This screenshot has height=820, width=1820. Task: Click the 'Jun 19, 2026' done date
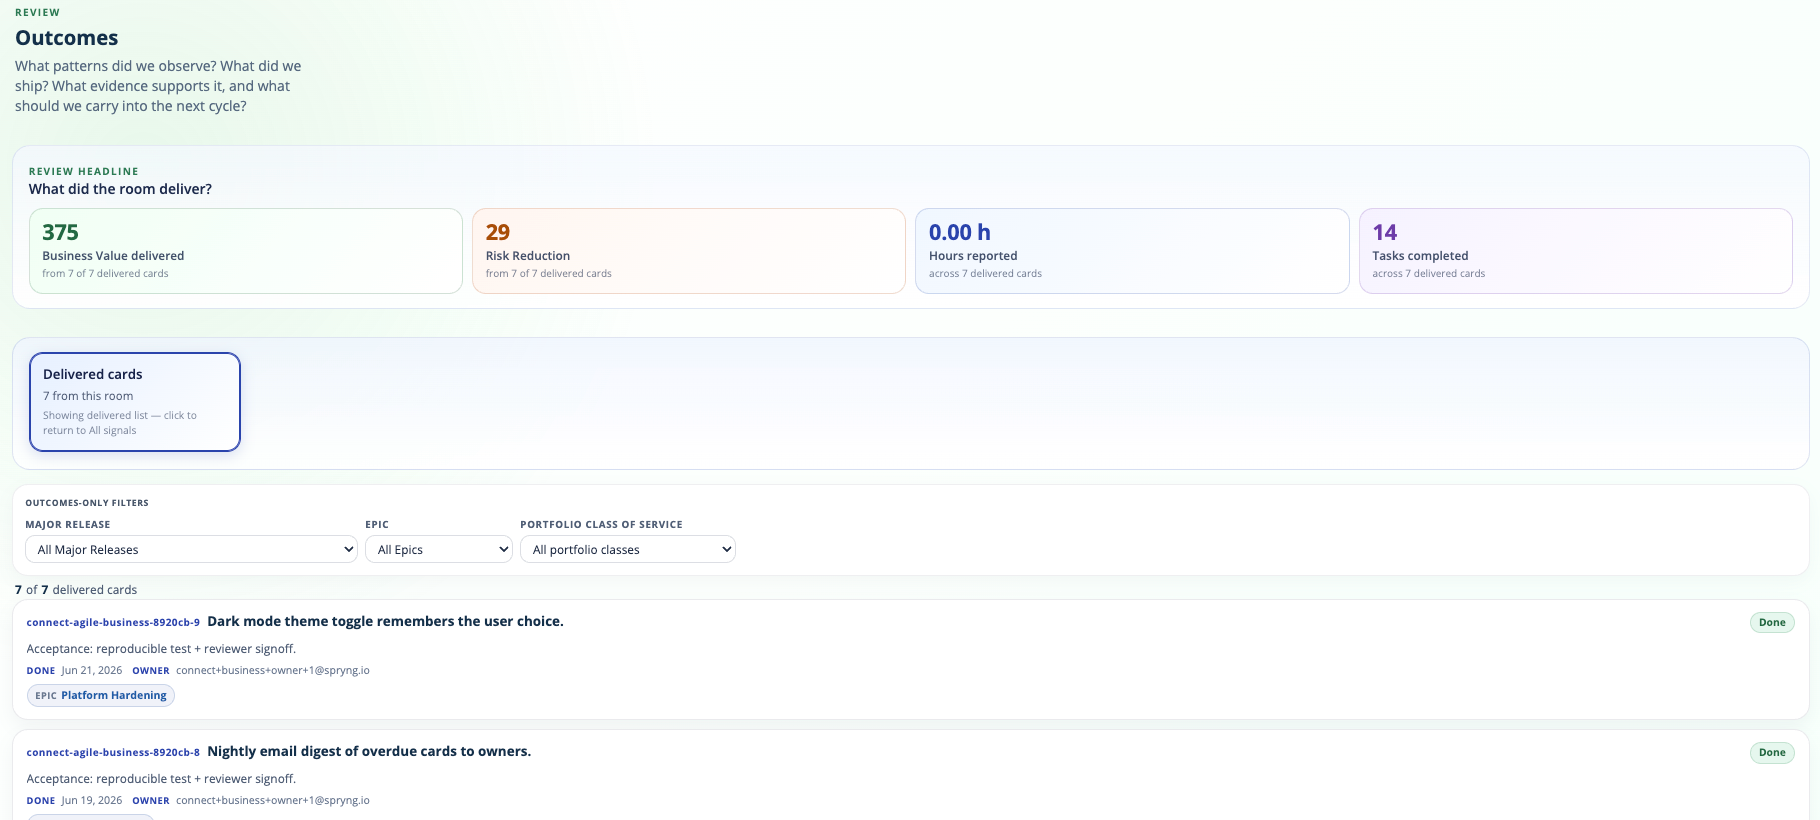click(x=92, y=800)
